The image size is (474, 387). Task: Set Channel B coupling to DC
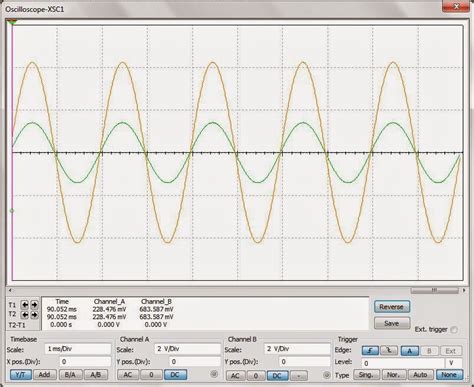tap(277, 375)
